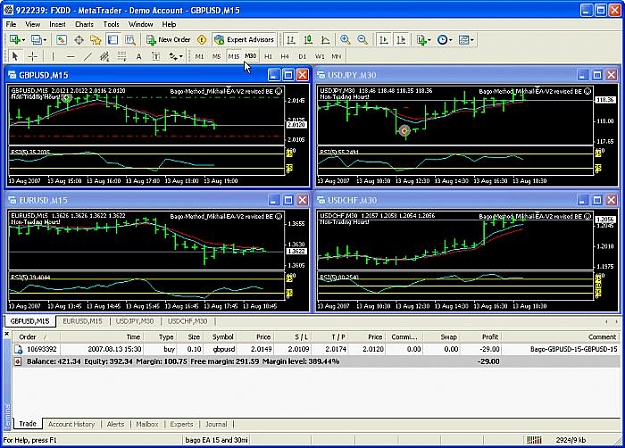Expand the Templates dropdown arrow
Viewport: 625px width, 448px height.
pyautogui.click(x=472, y=40)
